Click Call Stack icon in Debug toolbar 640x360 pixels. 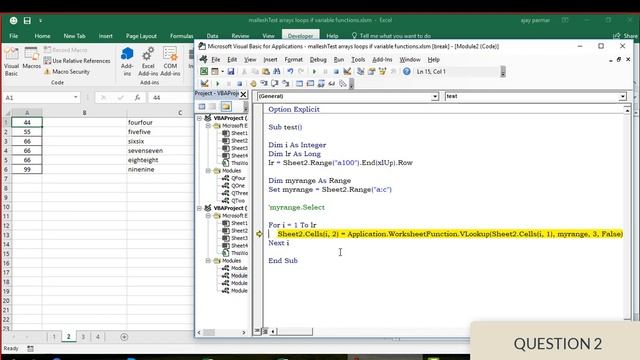[343, 84]
